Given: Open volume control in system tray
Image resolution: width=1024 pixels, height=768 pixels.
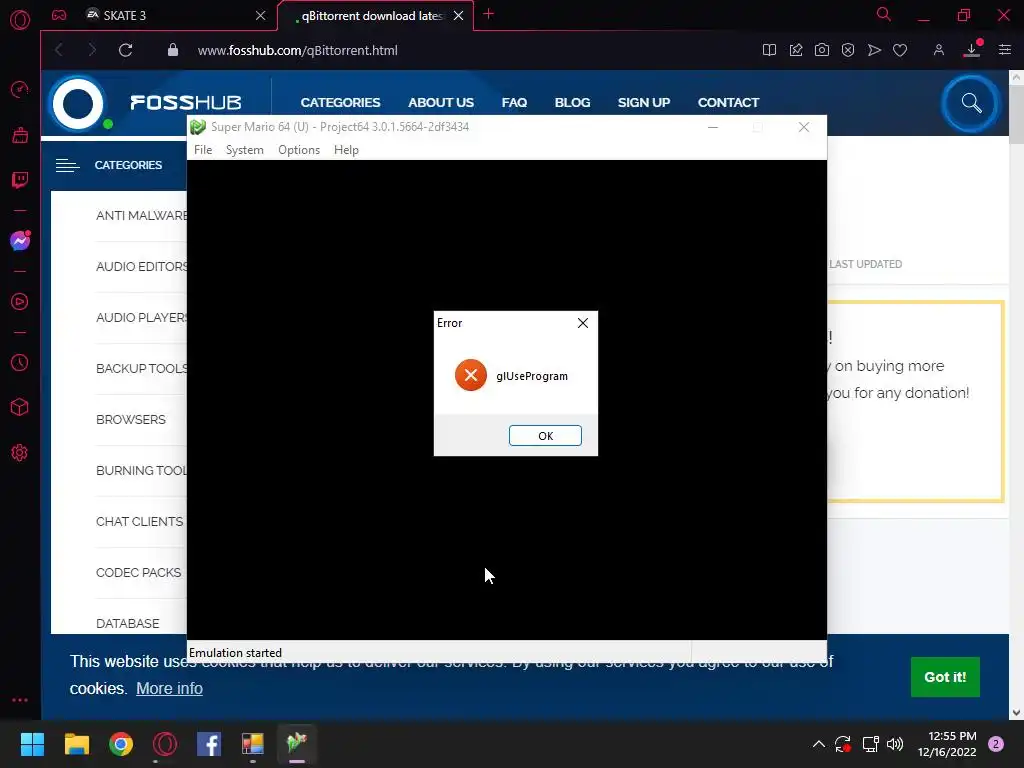Looking at the screenshot, I should click(895, 744).
